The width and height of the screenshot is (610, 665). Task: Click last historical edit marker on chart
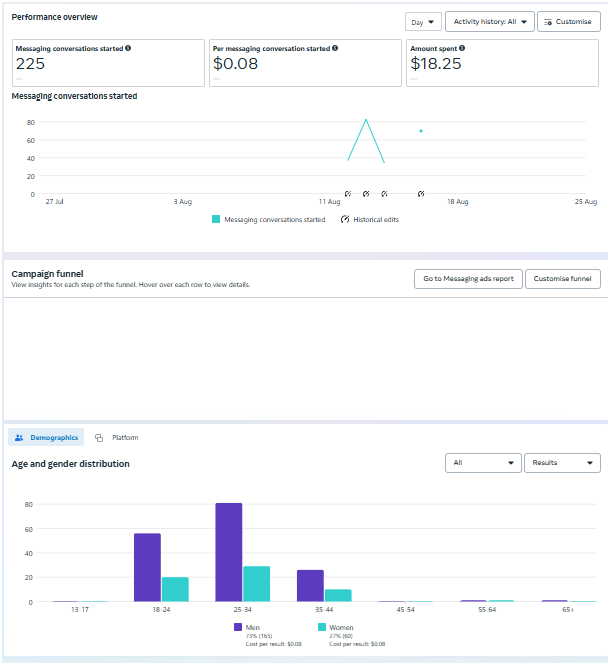click(x=421, y=194)
